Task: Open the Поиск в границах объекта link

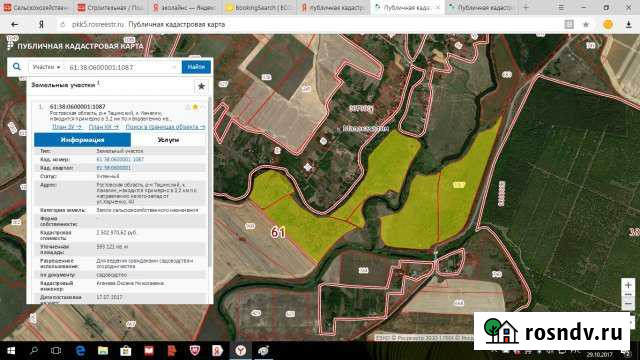Action: coord(165,127)
